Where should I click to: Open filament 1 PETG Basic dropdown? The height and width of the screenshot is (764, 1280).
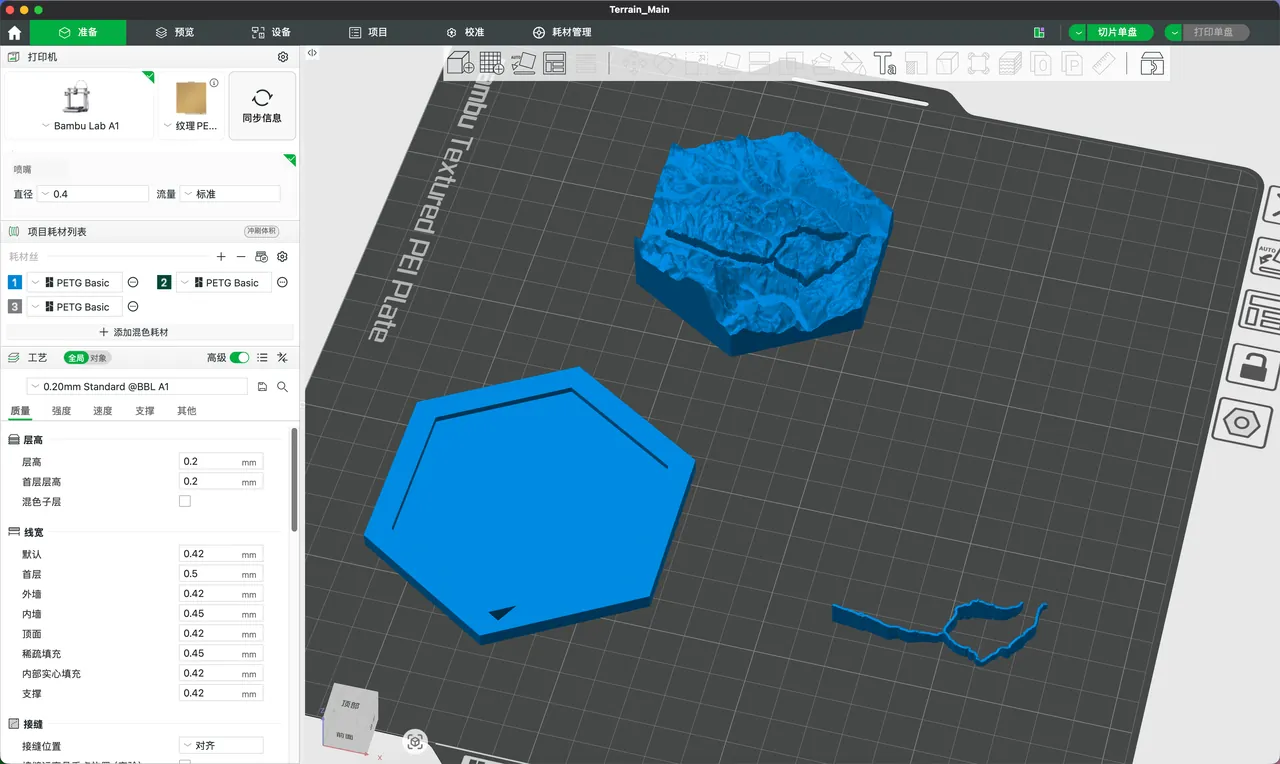click(75, 283)
